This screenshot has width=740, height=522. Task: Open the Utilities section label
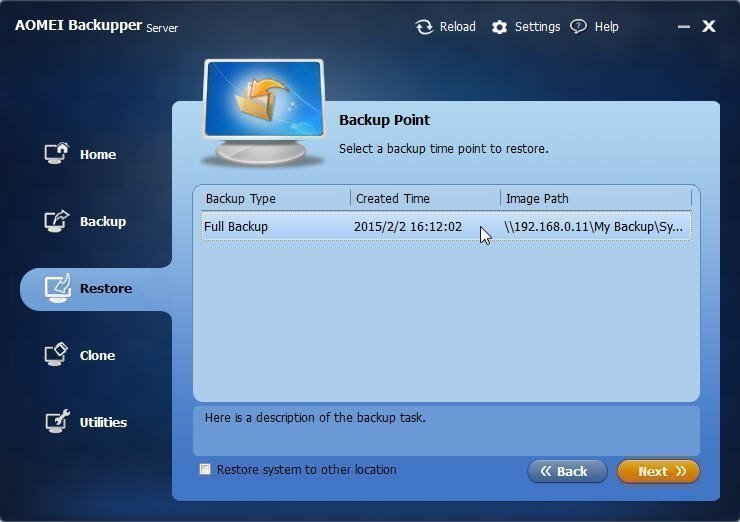(103, 422)
